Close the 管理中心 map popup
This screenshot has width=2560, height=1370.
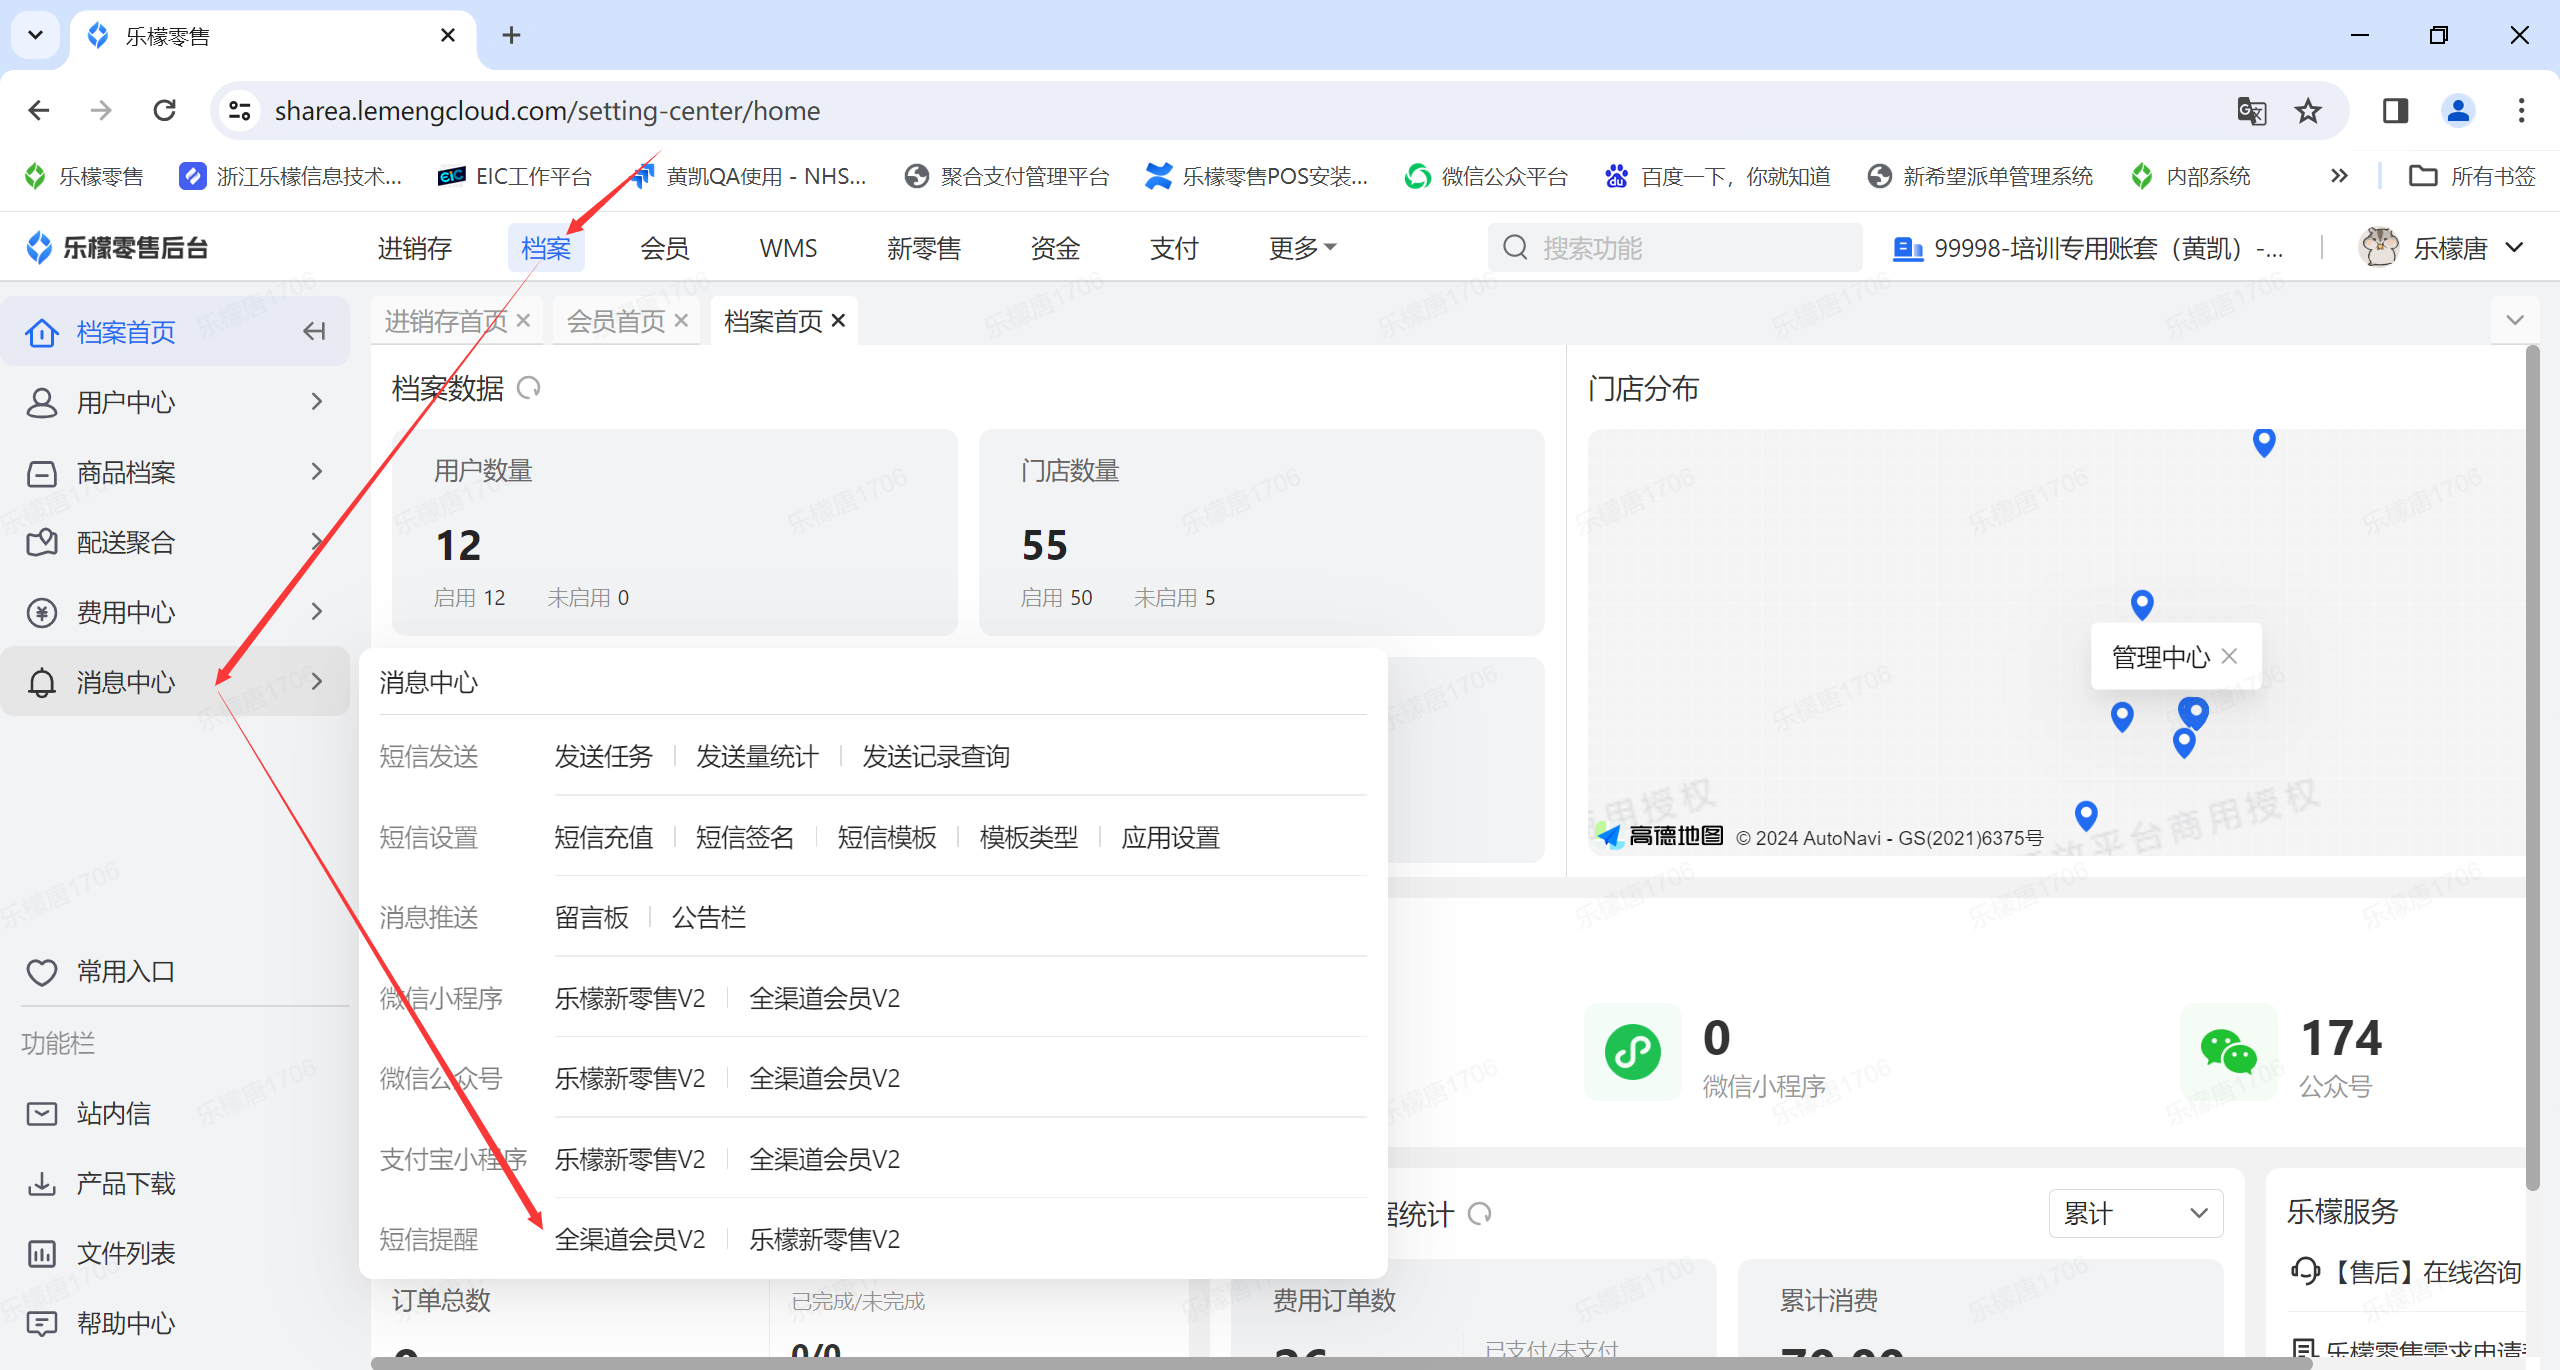[2229, 656]
